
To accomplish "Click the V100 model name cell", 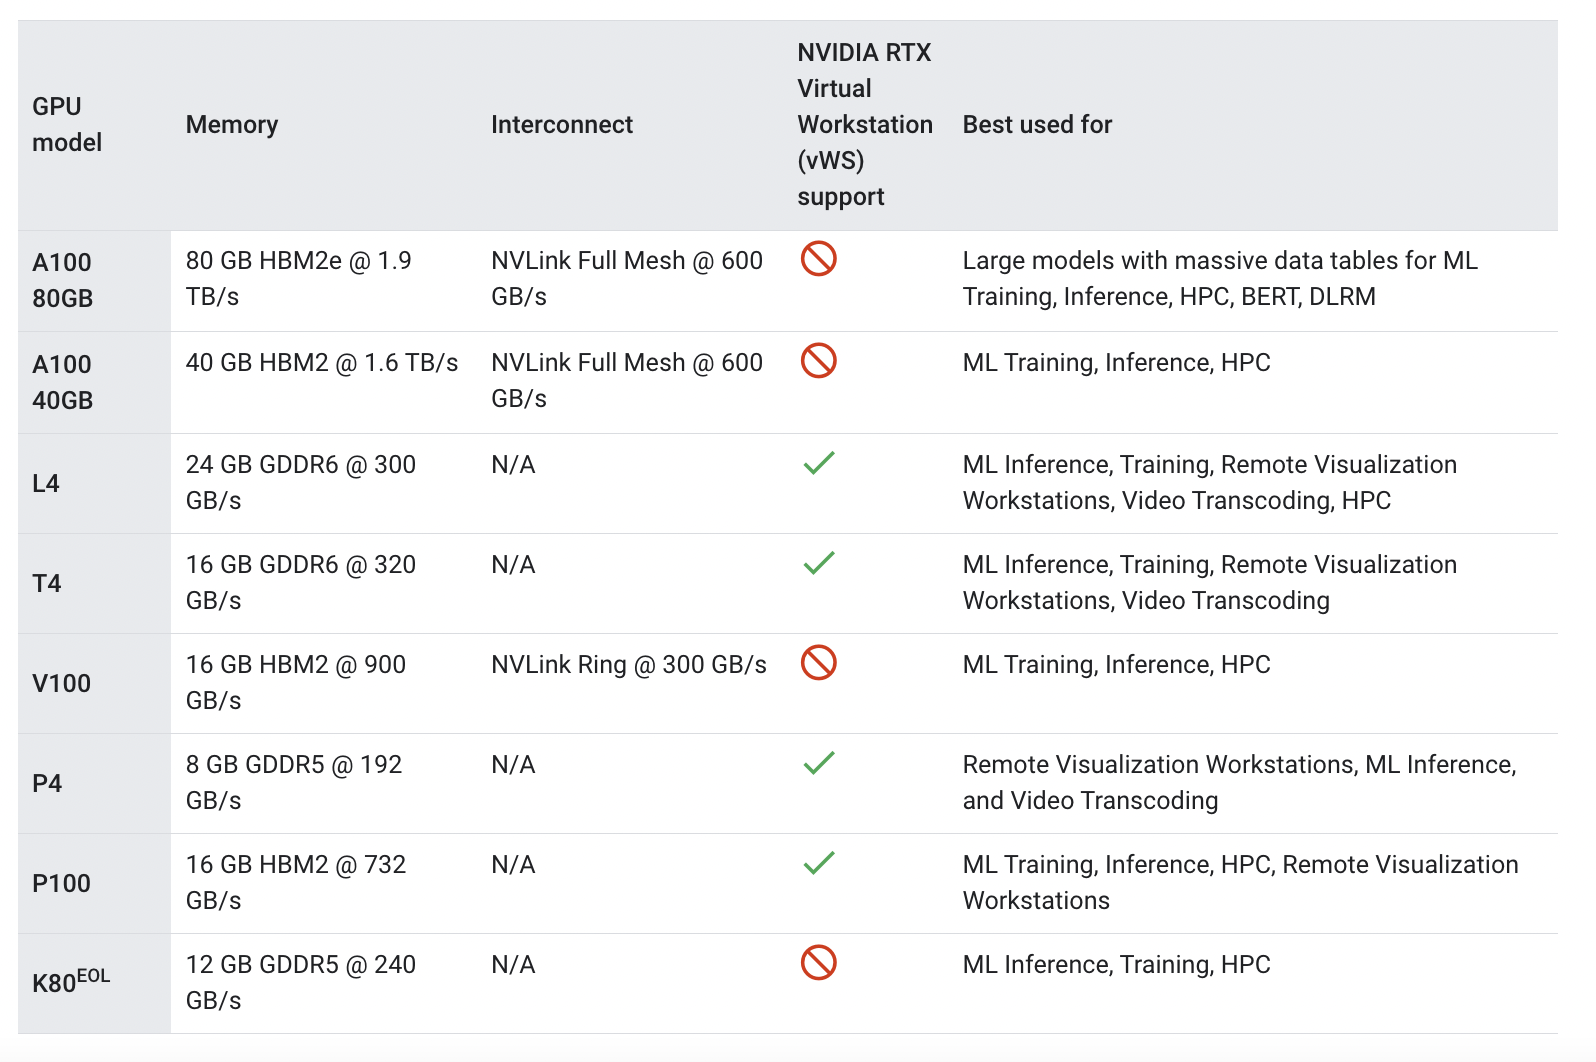I will tap(62, 683).
